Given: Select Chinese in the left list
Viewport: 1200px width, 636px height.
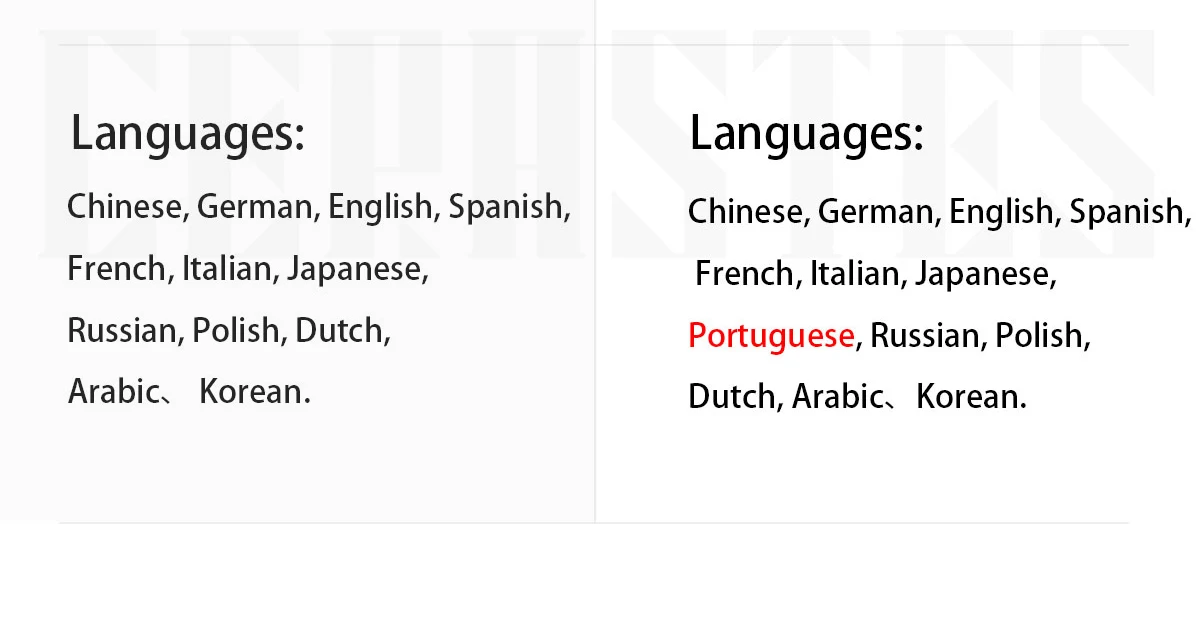Looking at the screenshot, I should click(125, 207).
